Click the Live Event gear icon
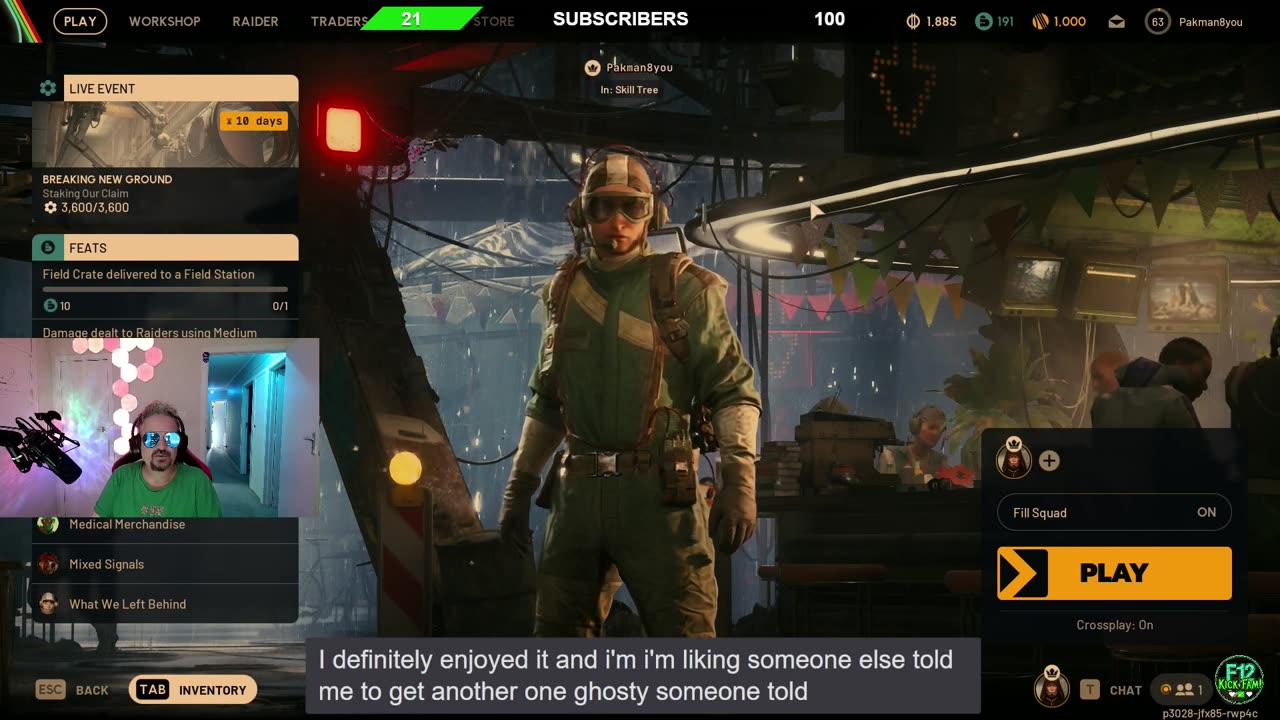The height and width of the screenshot is (720, 1280). pyautogui.click(x=48, y=88)
